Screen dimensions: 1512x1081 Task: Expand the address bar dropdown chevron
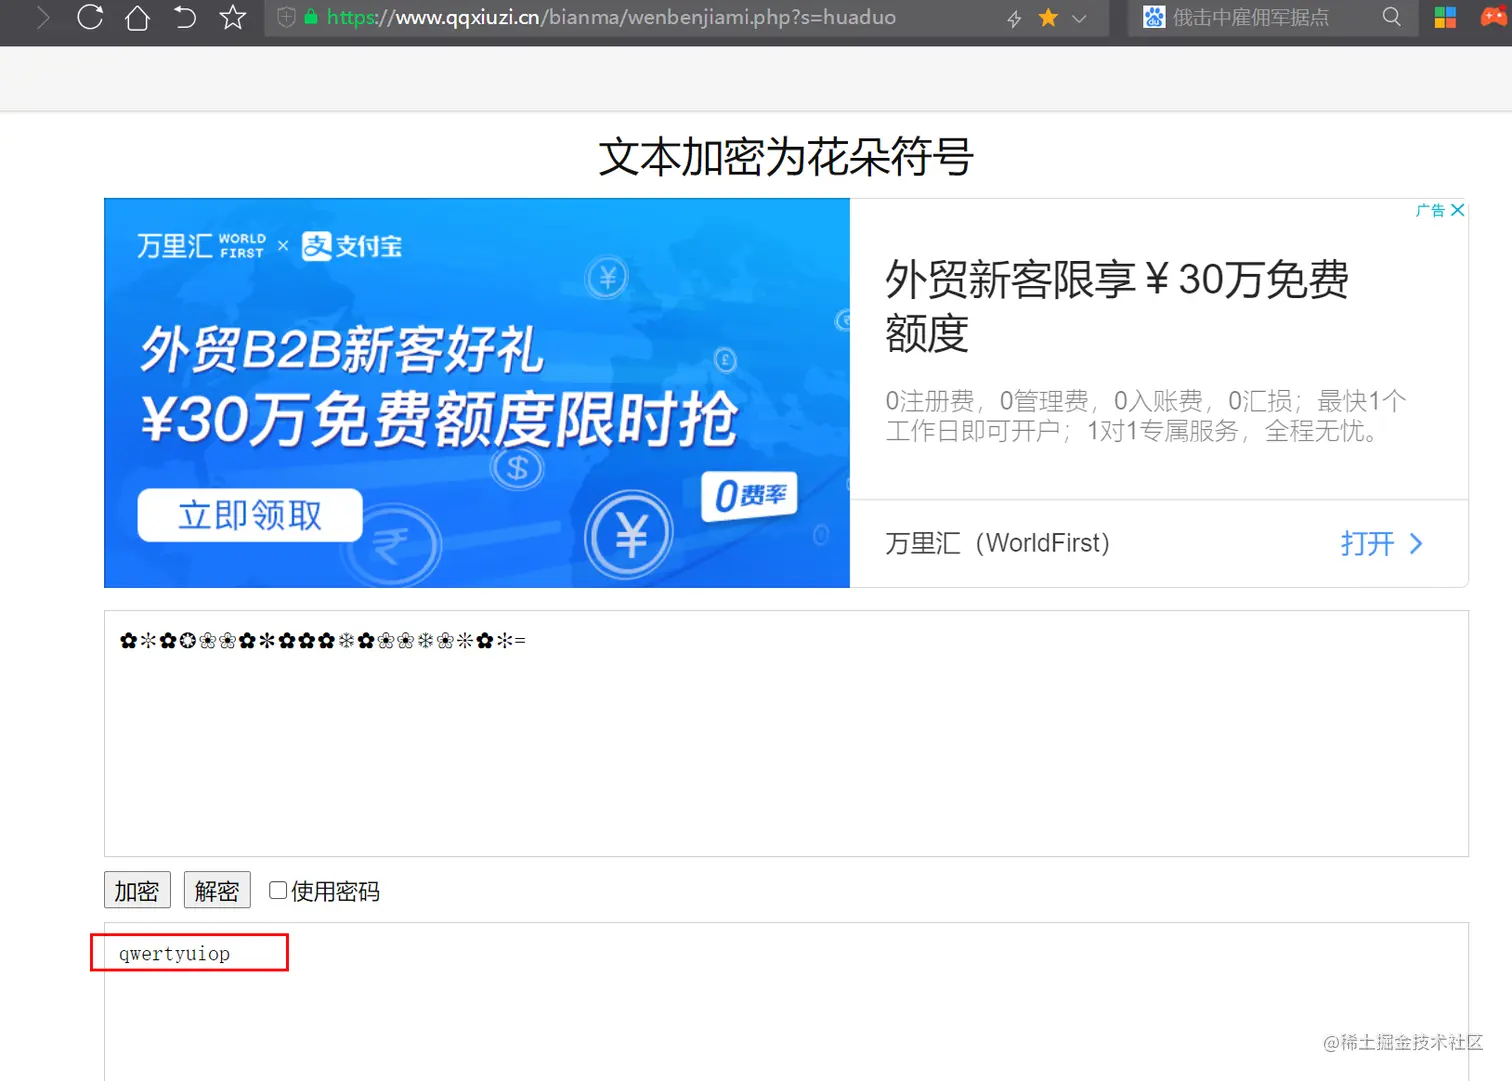click(1079, 18)
